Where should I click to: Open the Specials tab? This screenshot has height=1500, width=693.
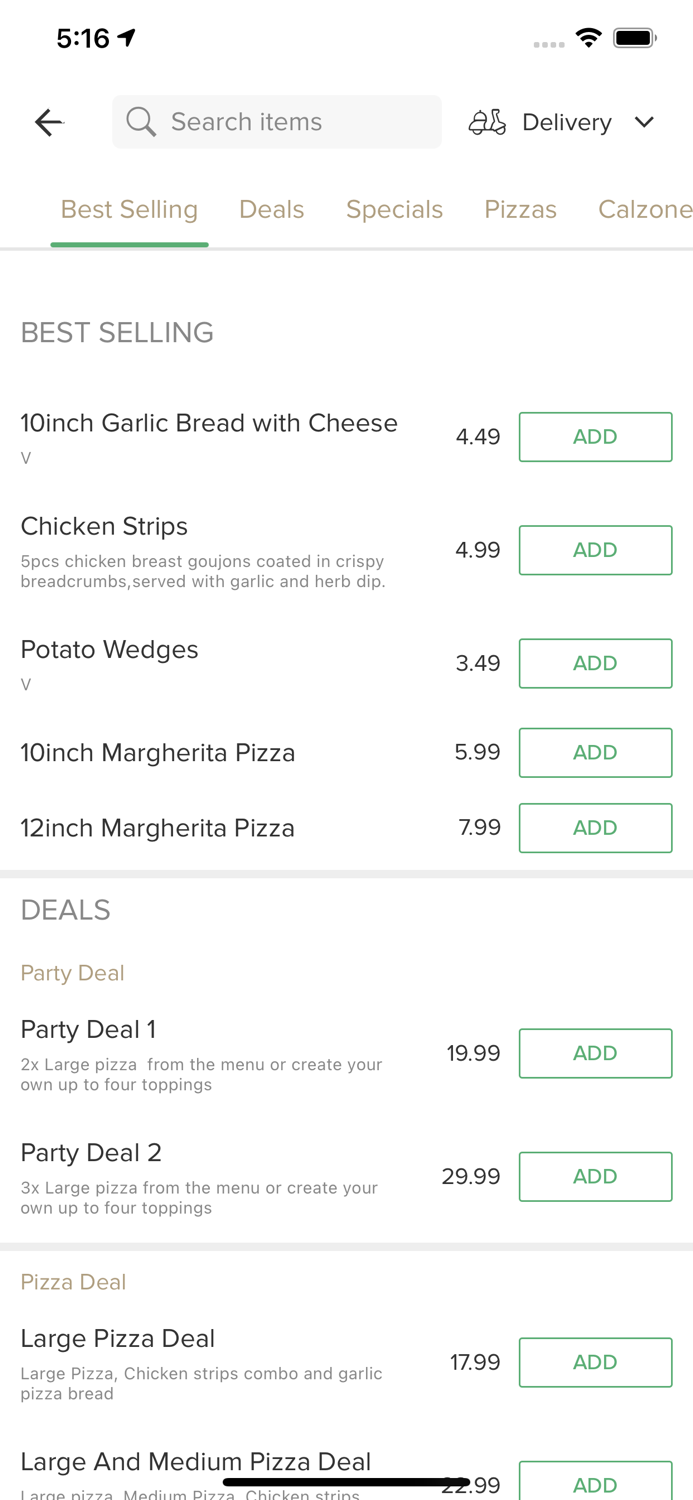[394, 209]
